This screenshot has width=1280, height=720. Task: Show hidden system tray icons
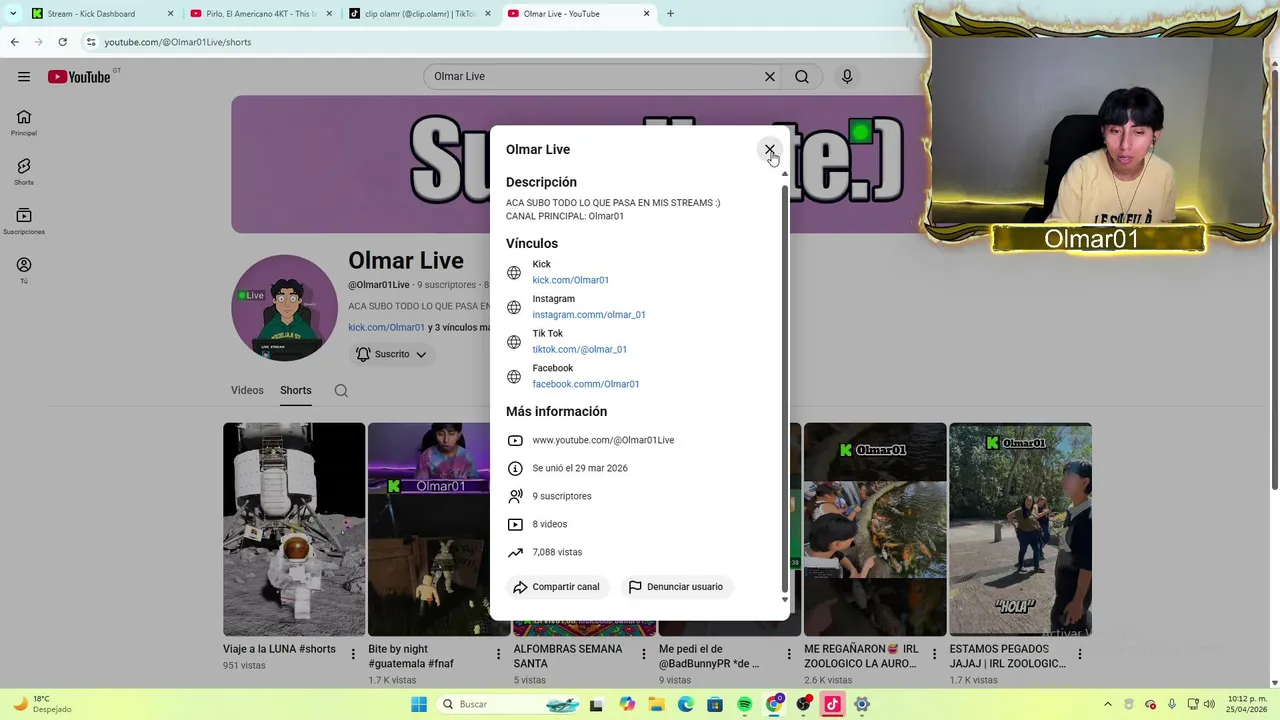pos(1107,704)
